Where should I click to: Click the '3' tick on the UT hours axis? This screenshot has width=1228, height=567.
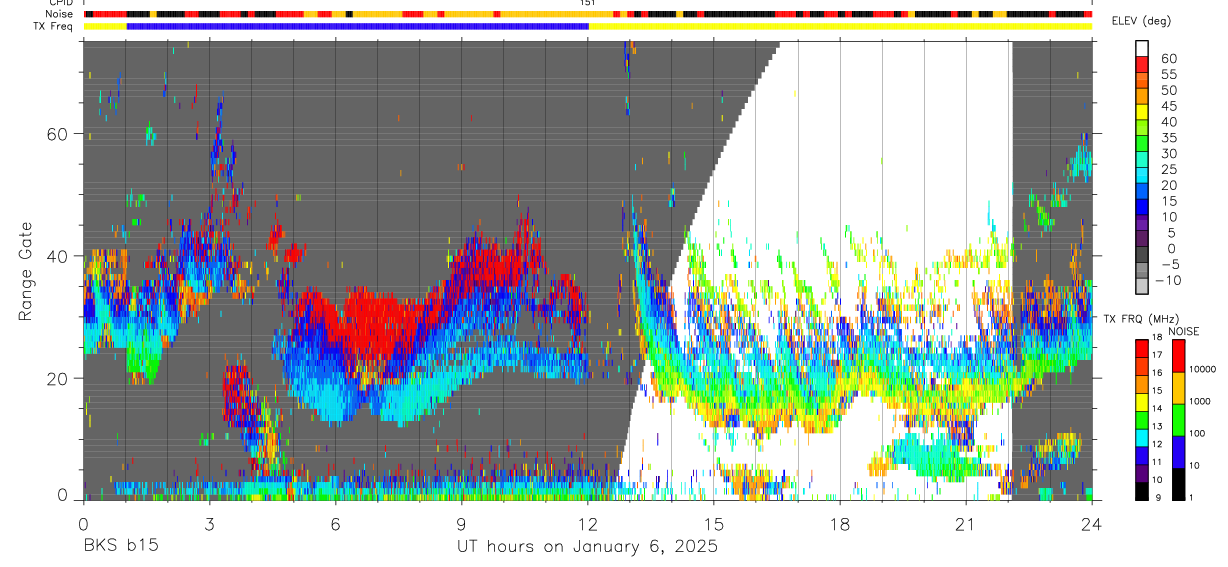pyautogui.click(x=209, y=524)
